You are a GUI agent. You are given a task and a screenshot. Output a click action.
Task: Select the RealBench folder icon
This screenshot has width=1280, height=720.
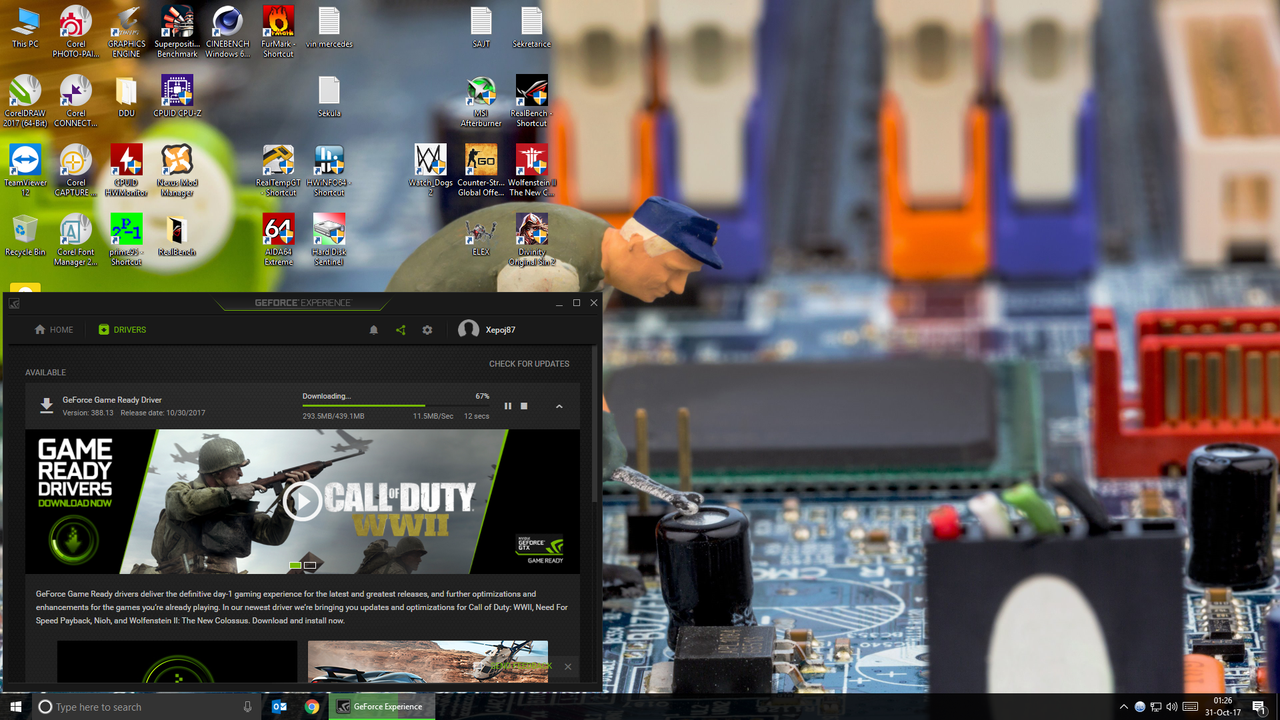[177, 236]
